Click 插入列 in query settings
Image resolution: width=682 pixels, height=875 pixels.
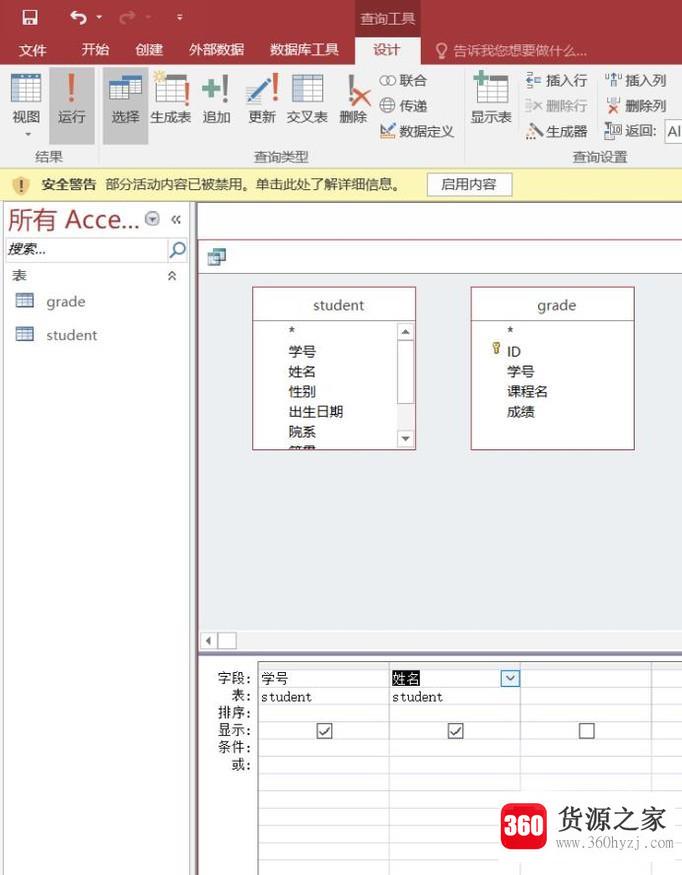click(x=636, y=80)
